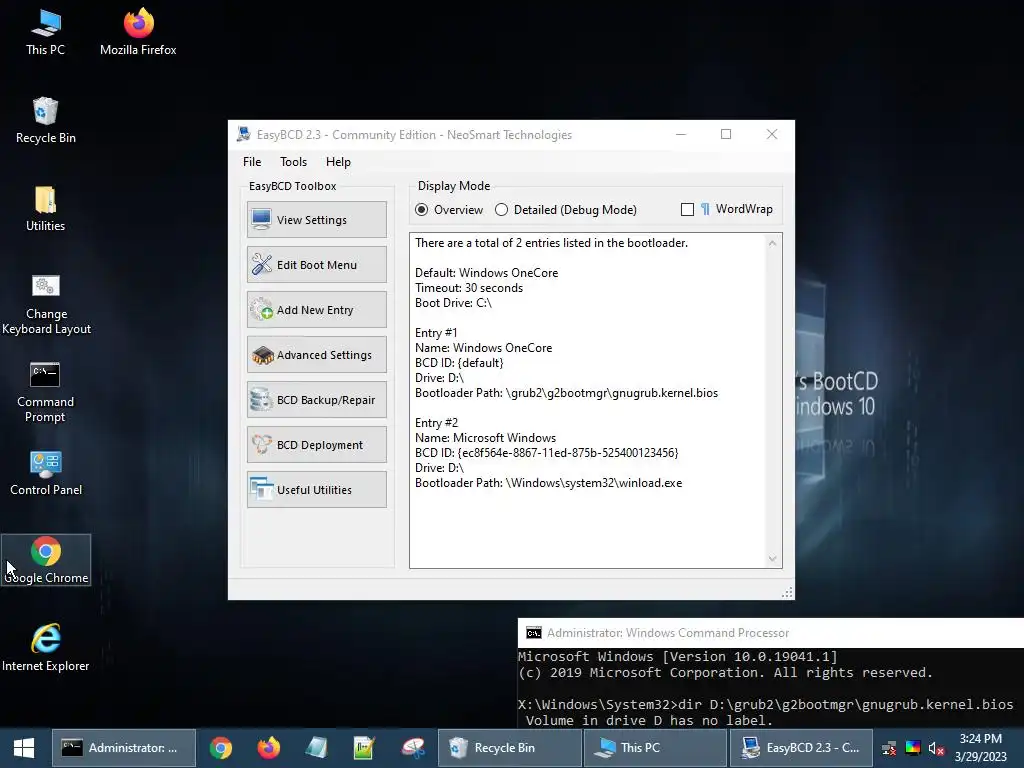Open the Recycle Bin desktop icon

(45, 121)
